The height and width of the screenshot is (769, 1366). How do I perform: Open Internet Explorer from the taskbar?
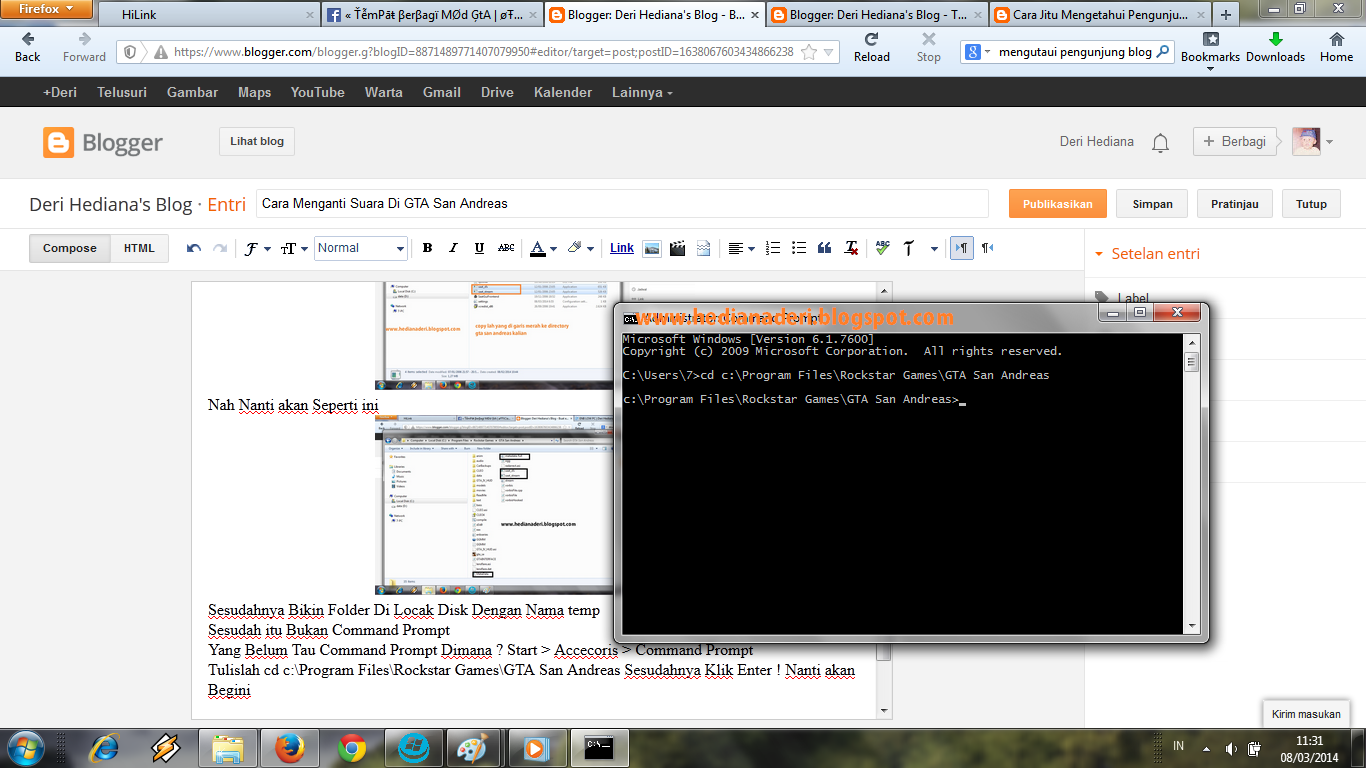point(103,747)
